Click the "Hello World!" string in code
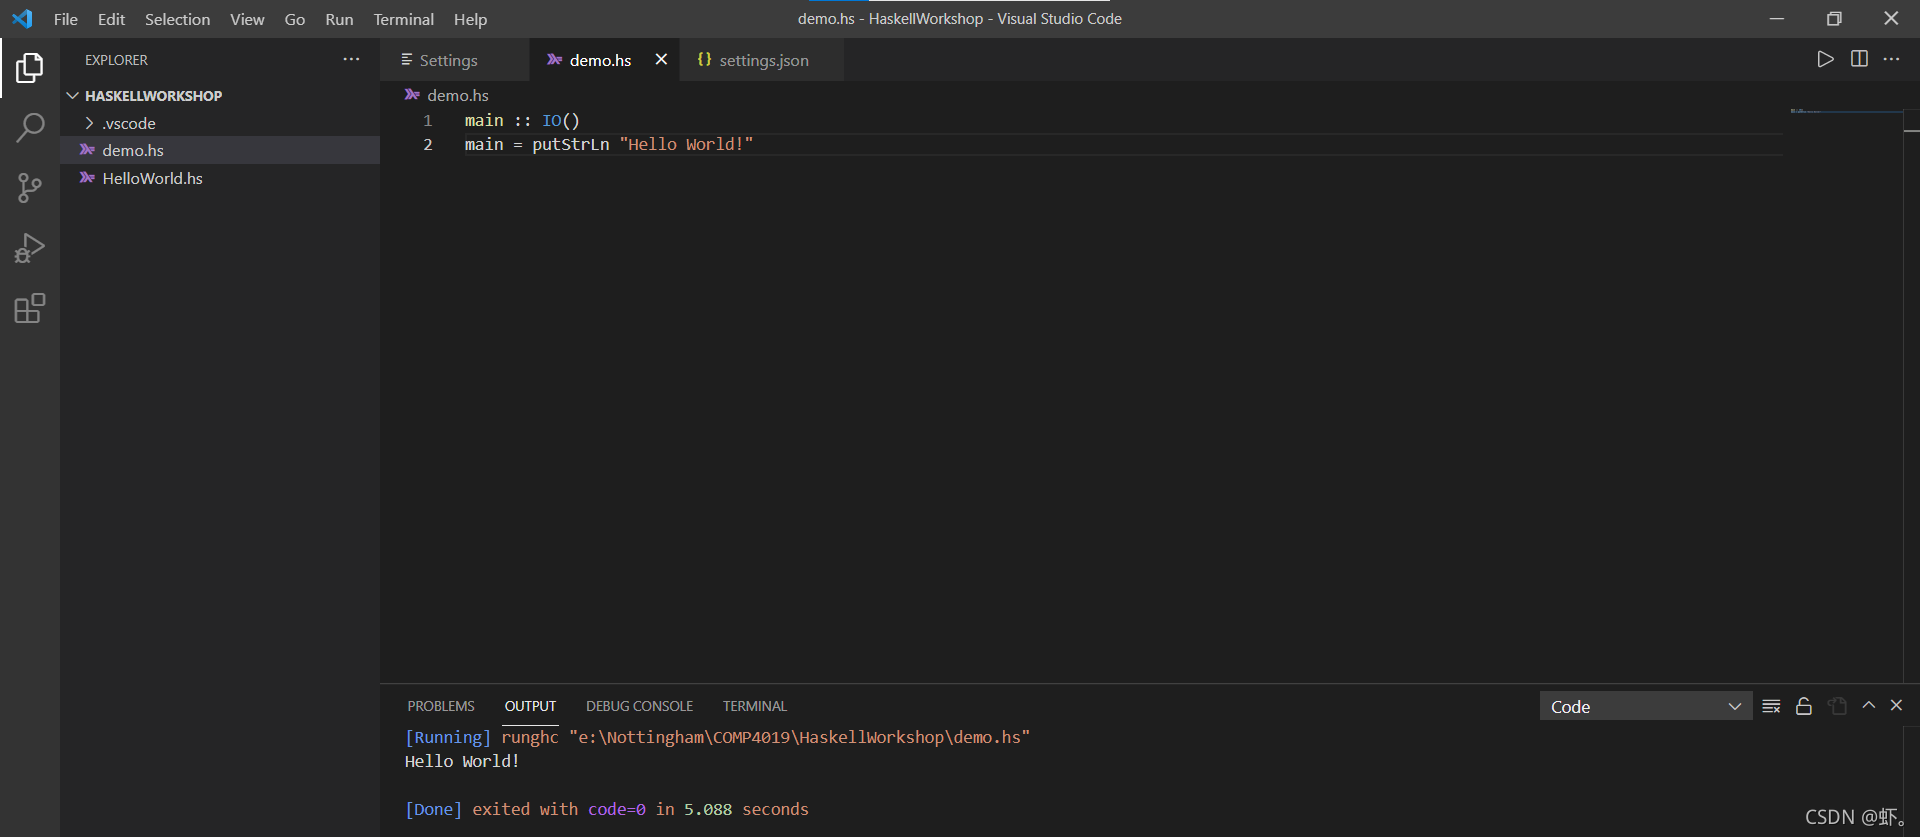 [x=686, y=144]
